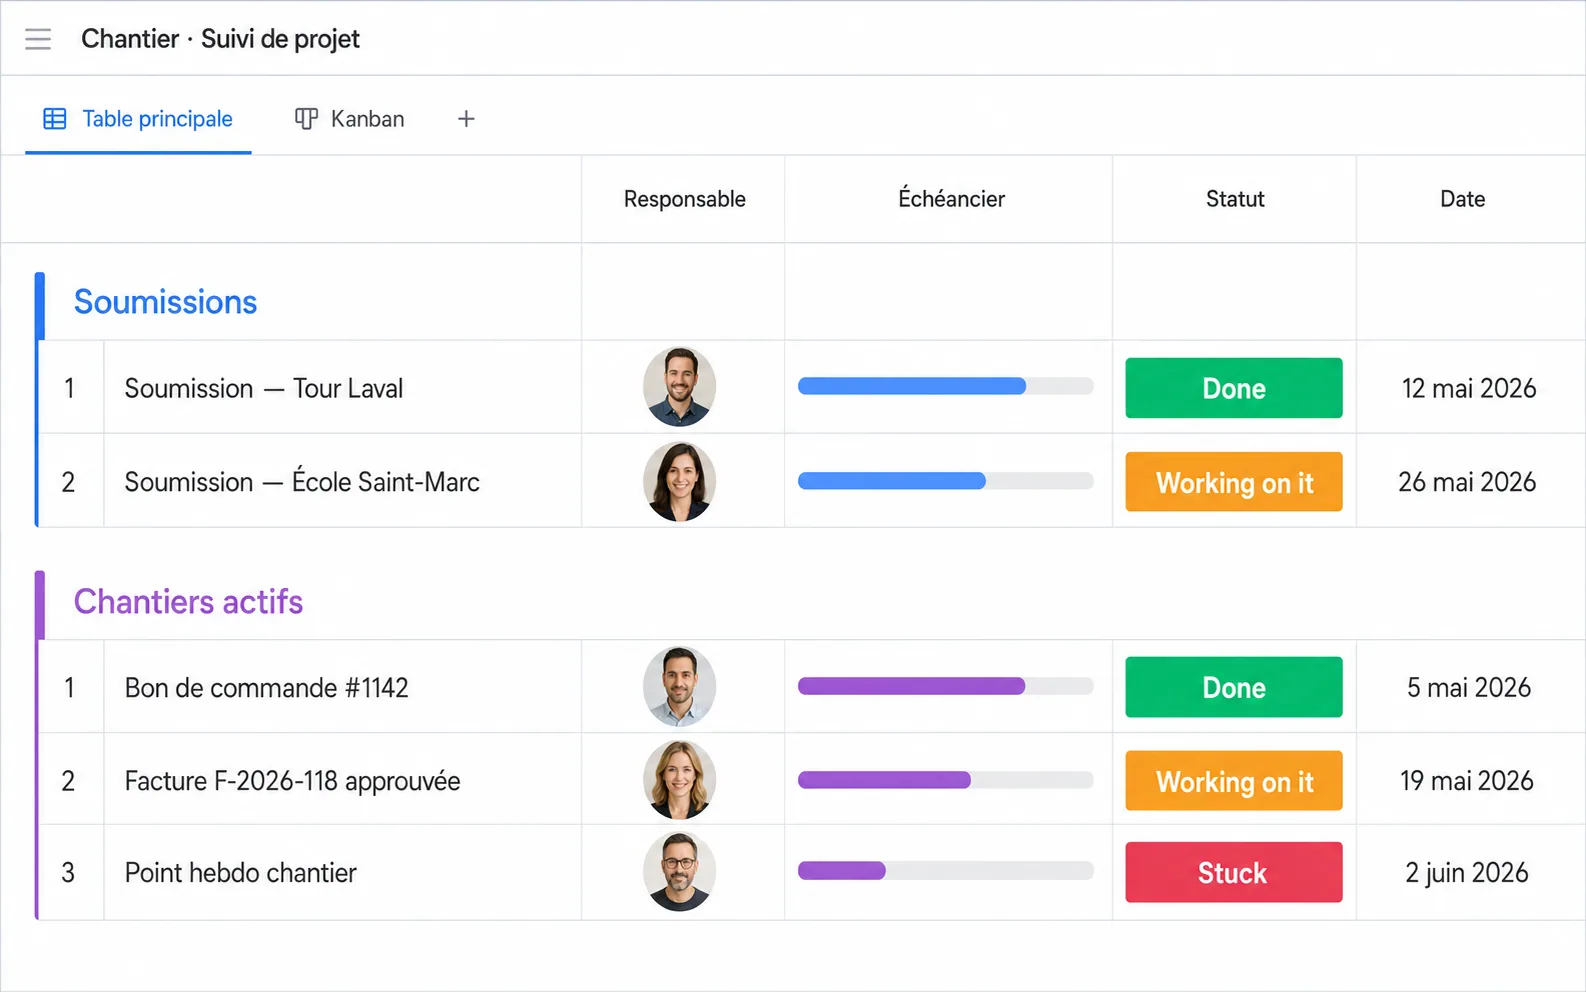This screenshot has width=1586, height=992.
Task: Click the Échéancier column header
Action: 951,198
